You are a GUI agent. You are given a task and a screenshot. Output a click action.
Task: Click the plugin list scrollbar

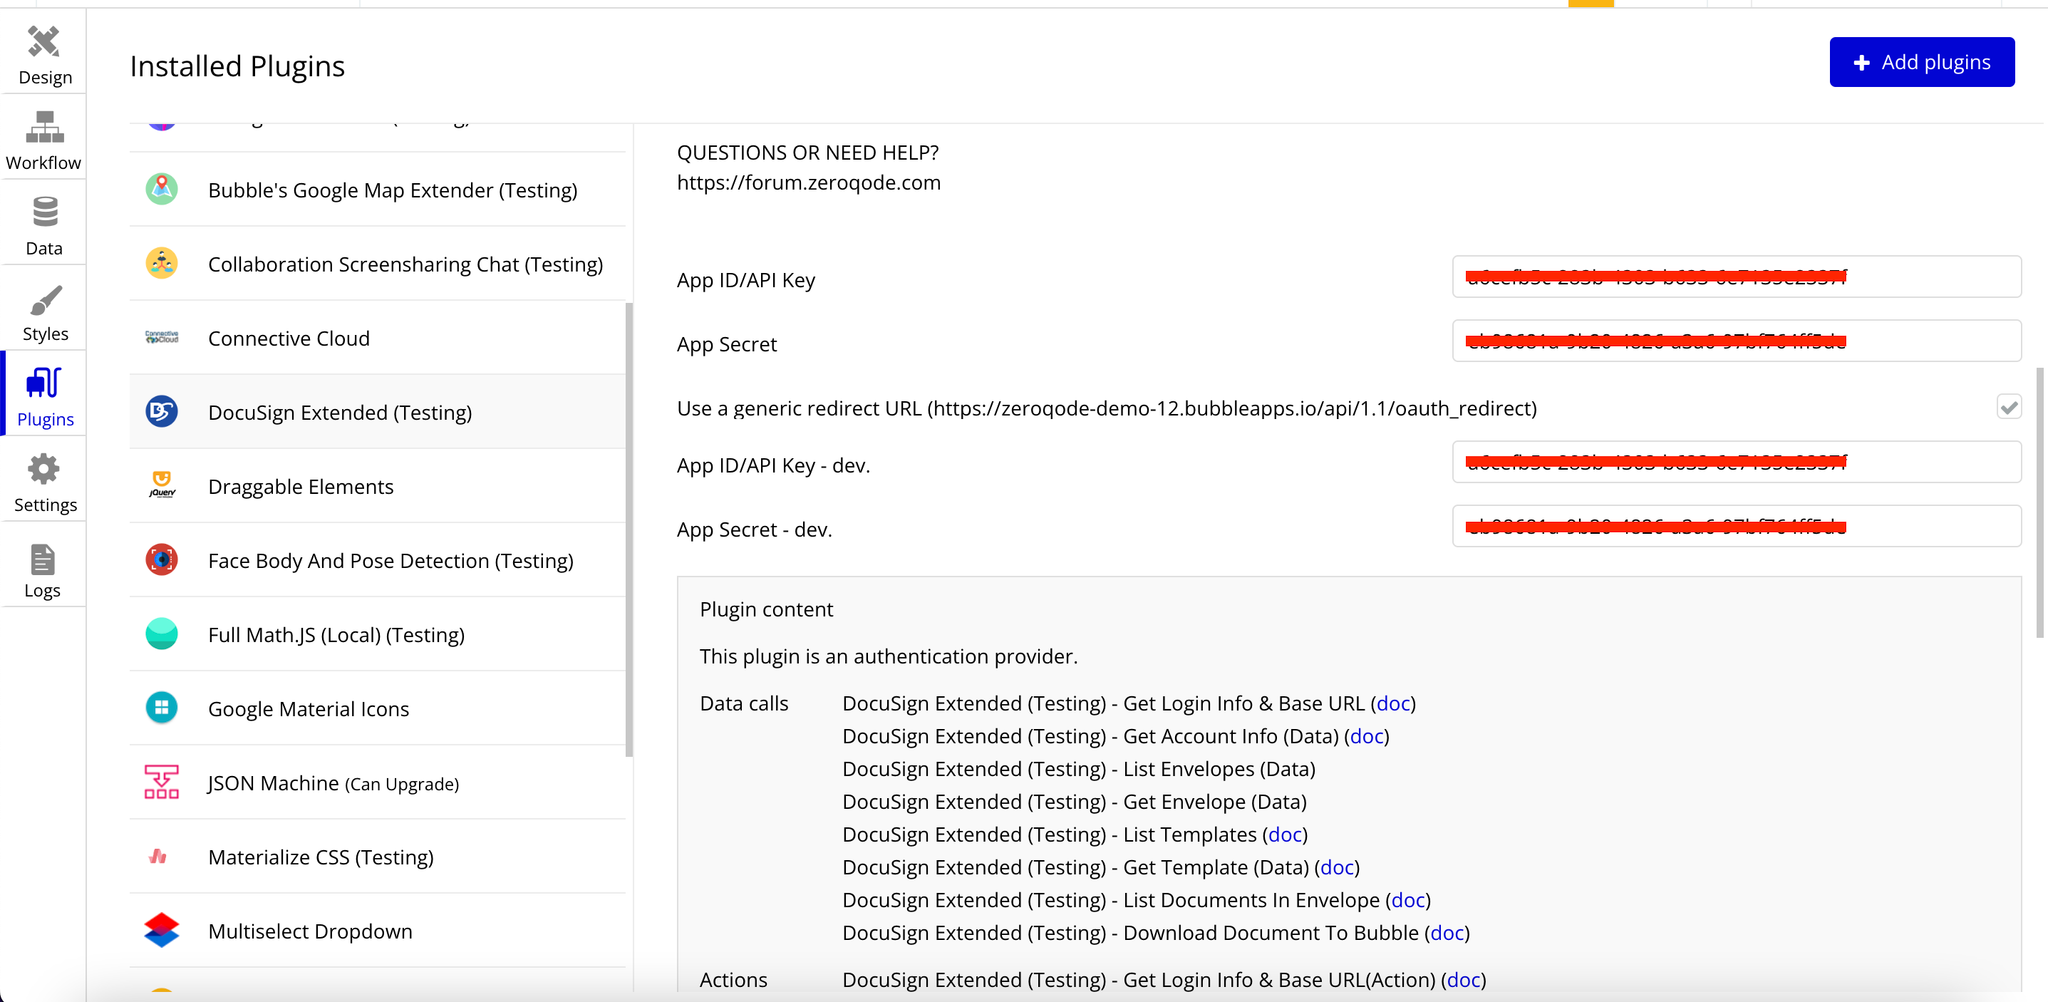[629, 530]
